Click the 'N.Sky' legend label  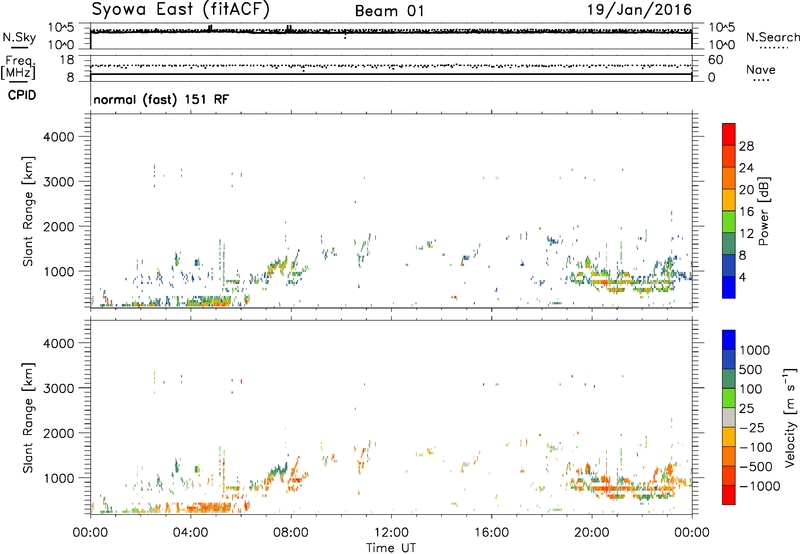19,37
